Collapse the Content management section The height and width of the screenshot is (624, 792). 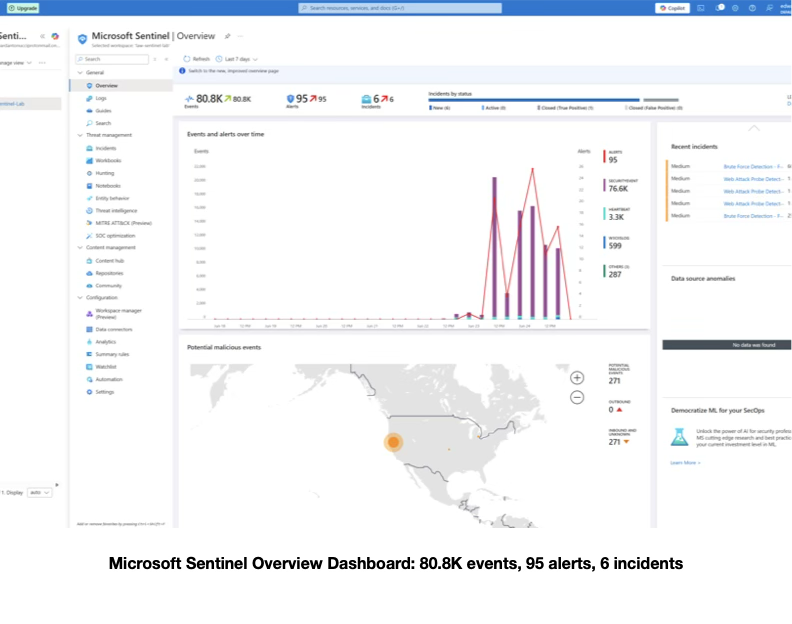80,248
